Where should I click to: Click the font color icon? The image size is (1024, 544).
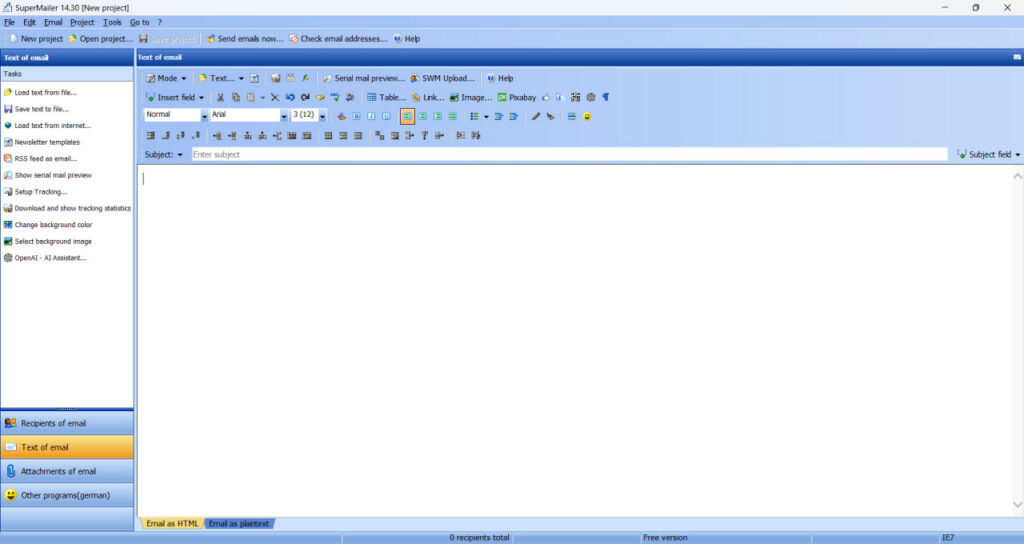(341, 116)
